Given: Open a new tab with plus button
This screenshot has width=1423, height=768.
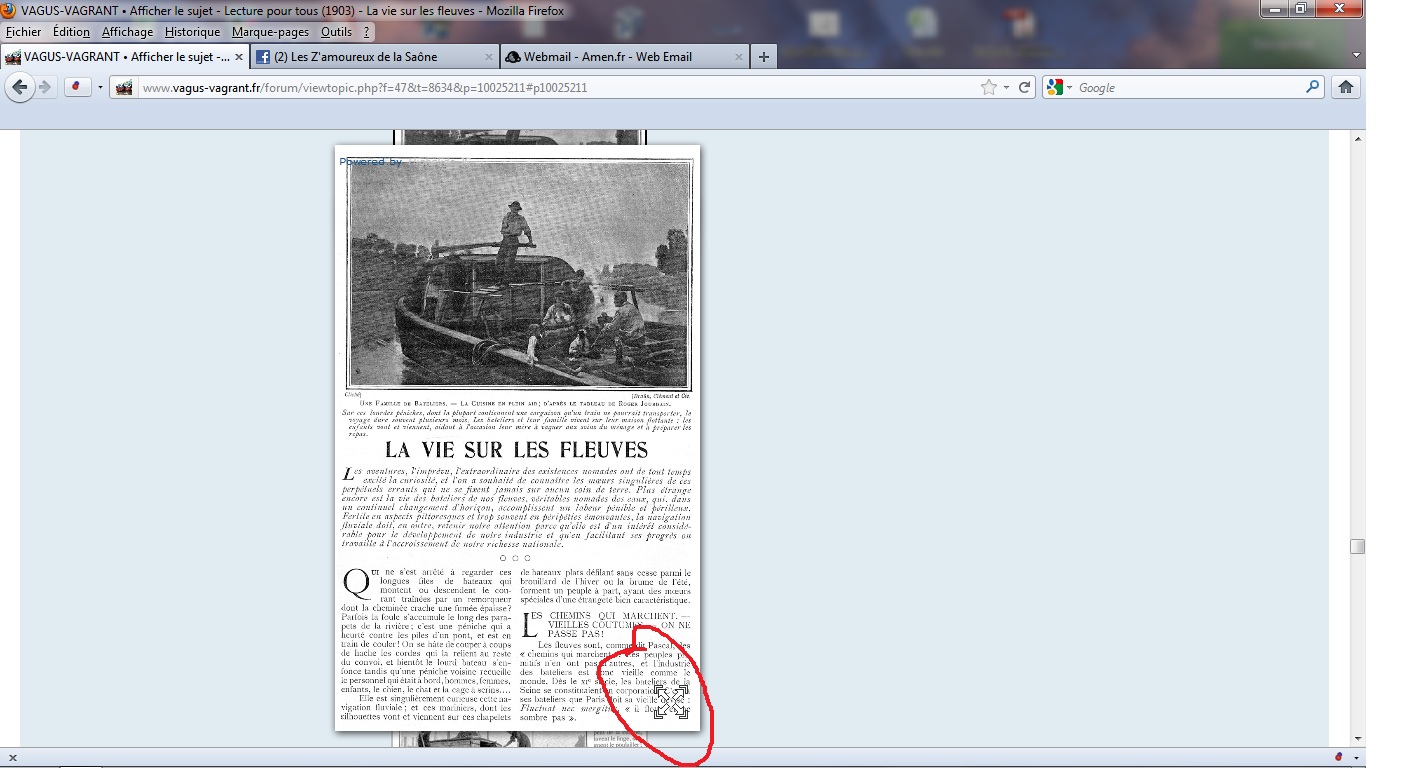Looking at the screenshot, I should [x=764, y=57].
